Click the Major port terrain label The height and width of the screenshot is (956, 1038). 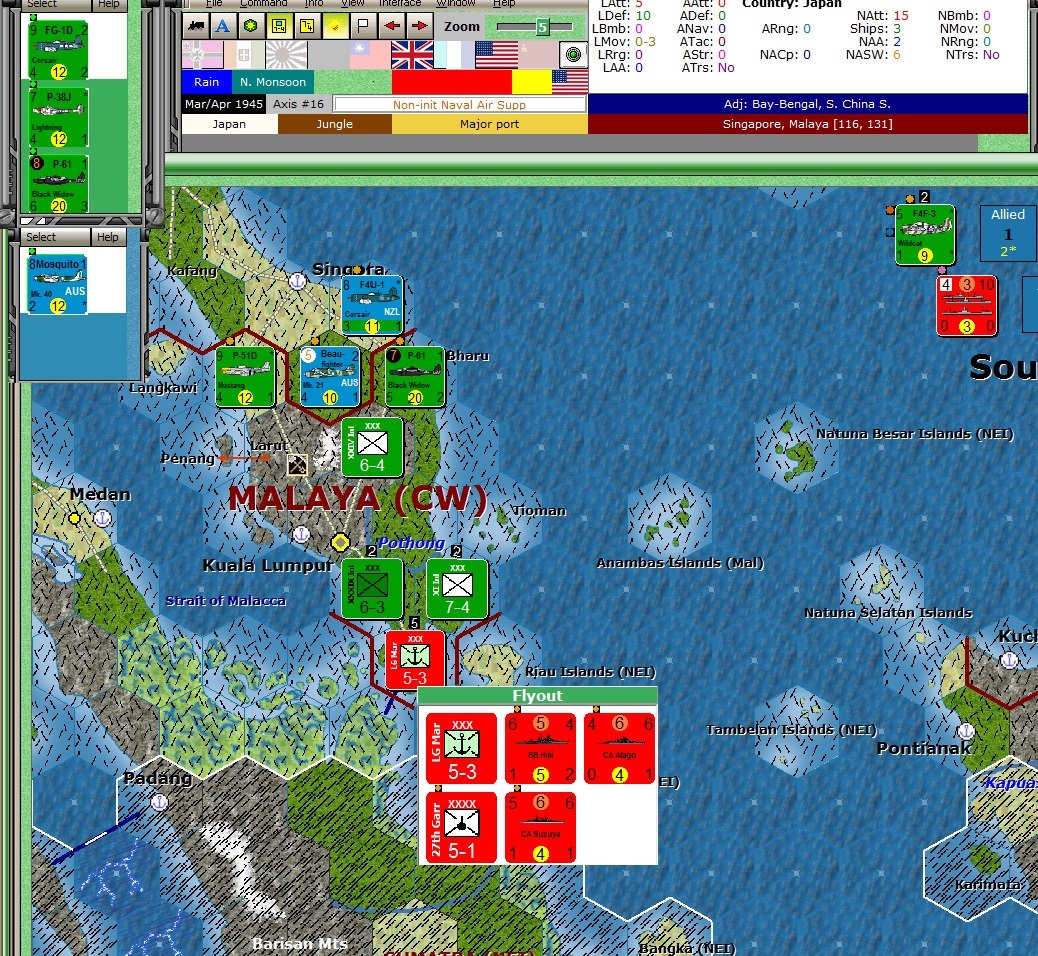coord(489,124)
